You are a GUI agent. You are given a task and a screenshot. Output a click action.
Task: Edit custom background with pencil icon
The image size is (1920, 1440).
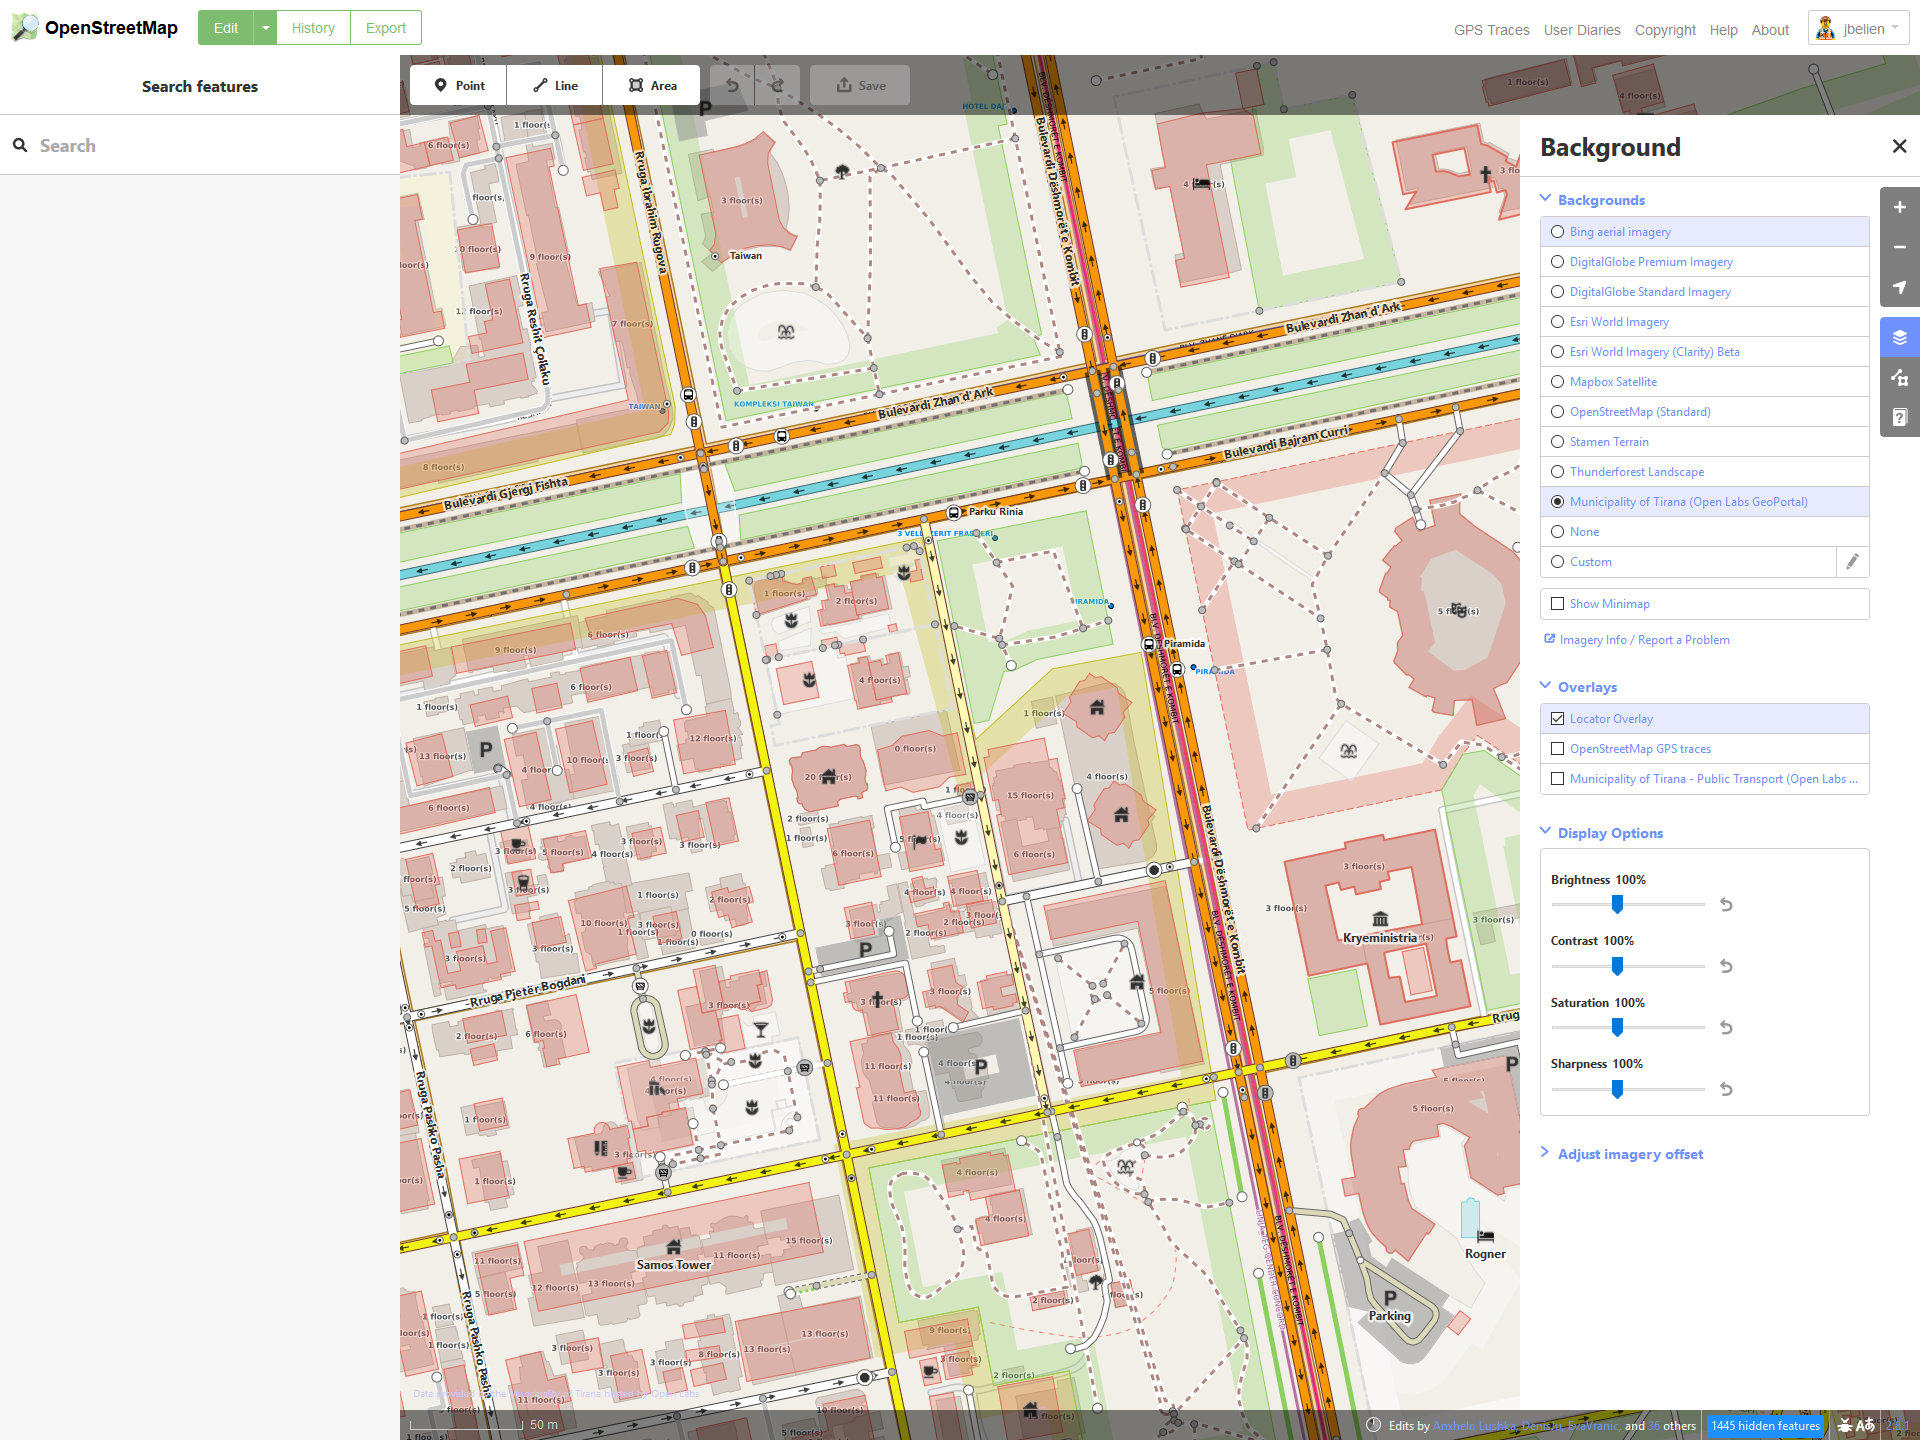pyautogui.click(x=1852, y=562)
